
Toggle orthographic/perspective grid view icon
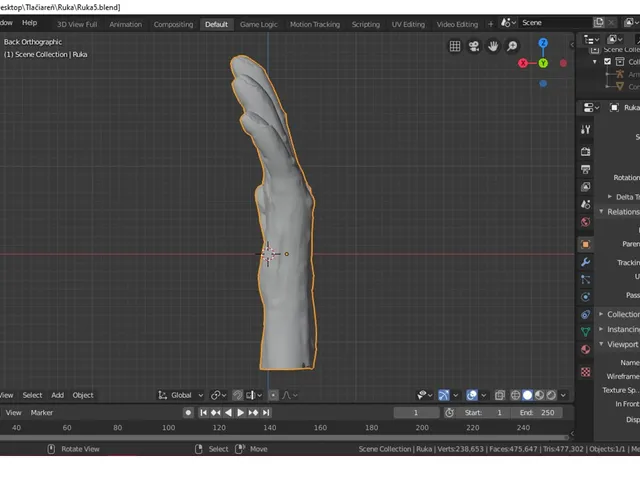pyautogui.click(x=455, y=46)
